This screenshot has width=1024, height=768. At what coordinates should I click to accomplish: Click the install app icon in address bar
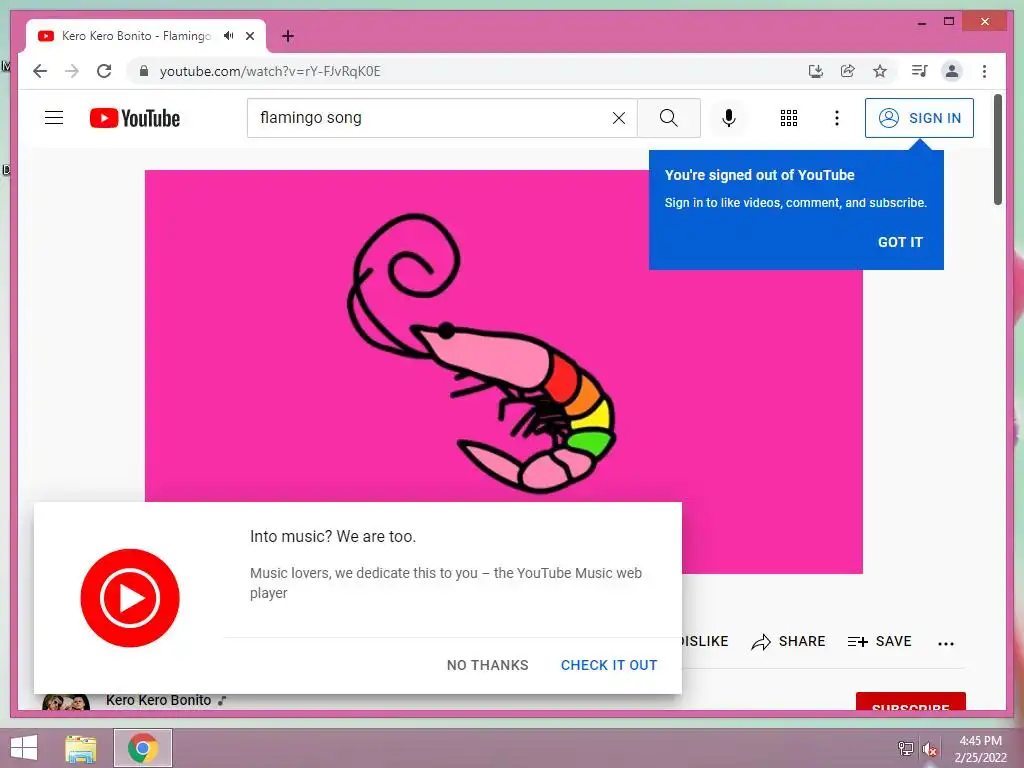click(816, 71)
